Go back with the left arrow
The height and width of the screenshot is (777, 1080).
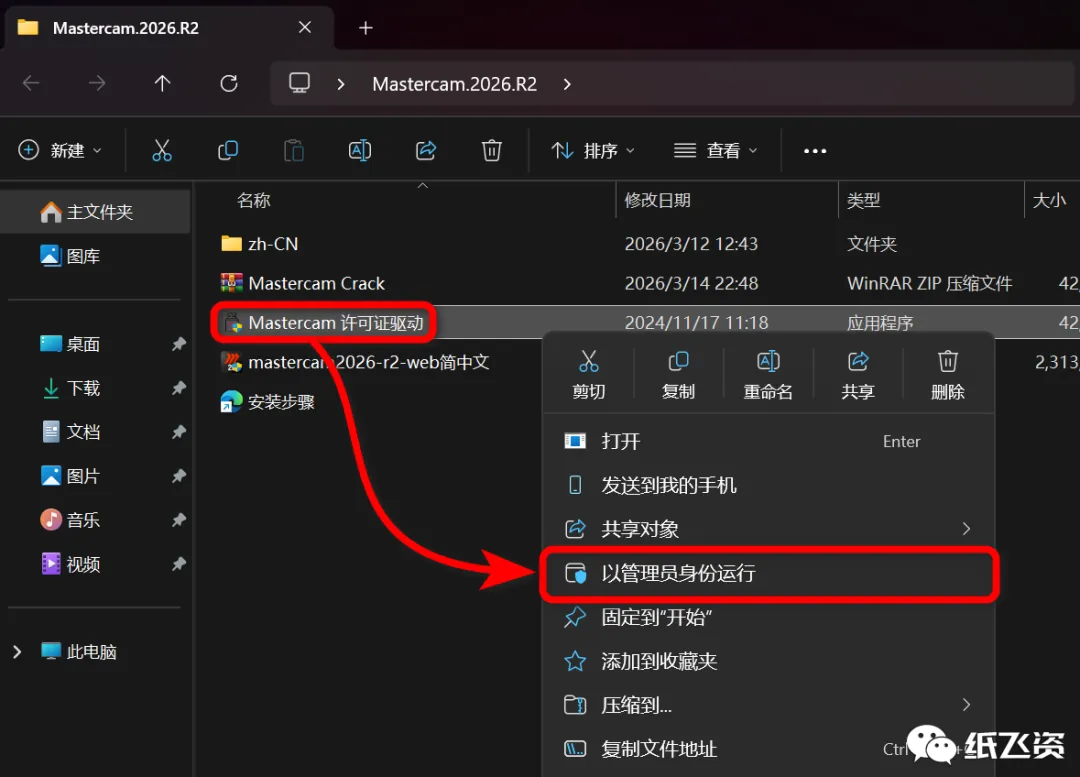pos(31,83)
